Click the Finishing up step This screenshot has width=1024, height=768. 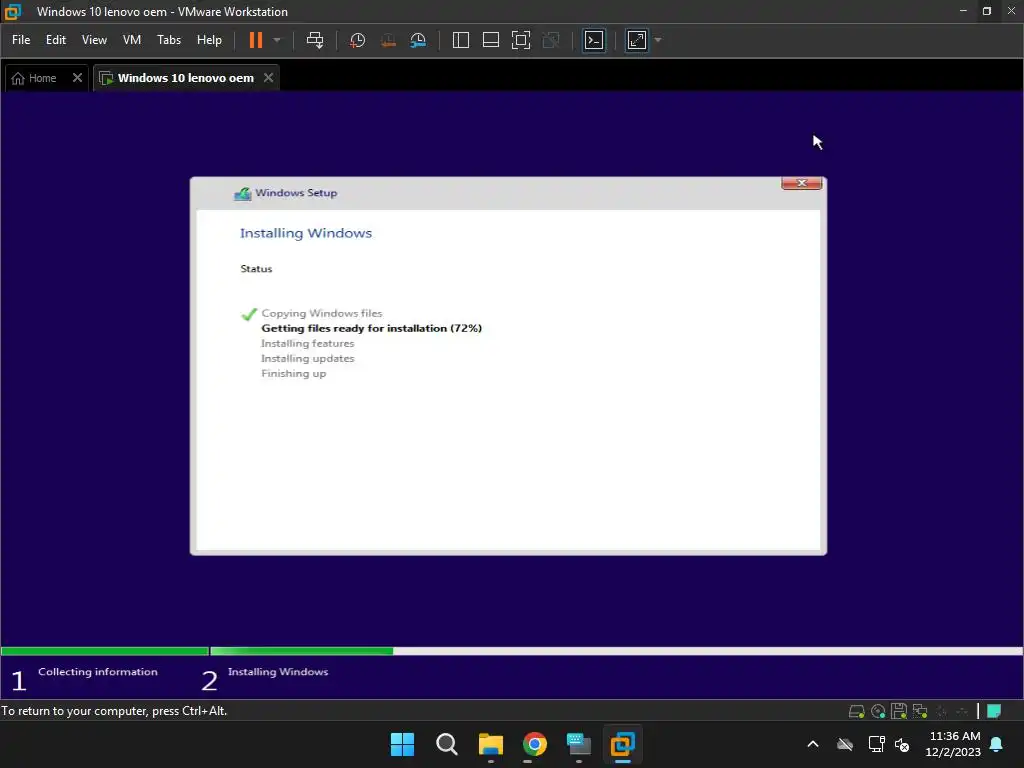(293, 374)
